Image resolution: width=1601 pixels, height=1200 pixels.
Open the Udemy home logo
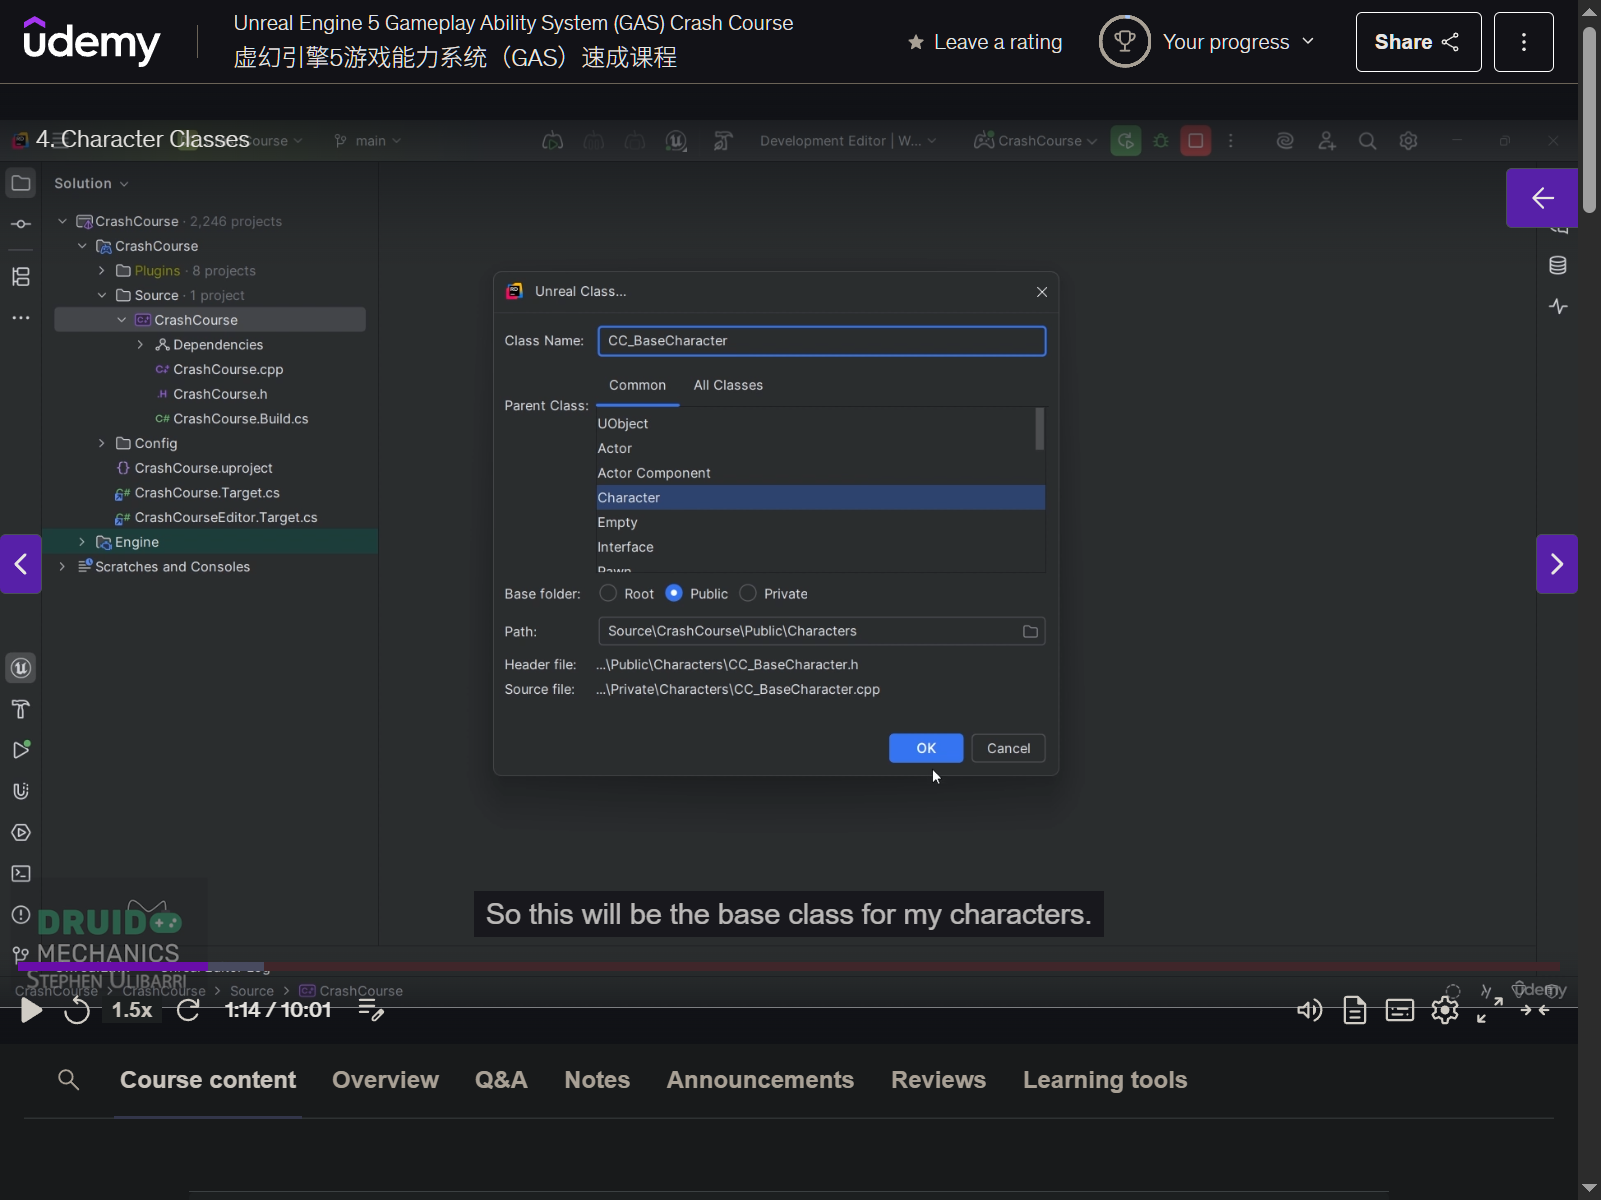91,41
